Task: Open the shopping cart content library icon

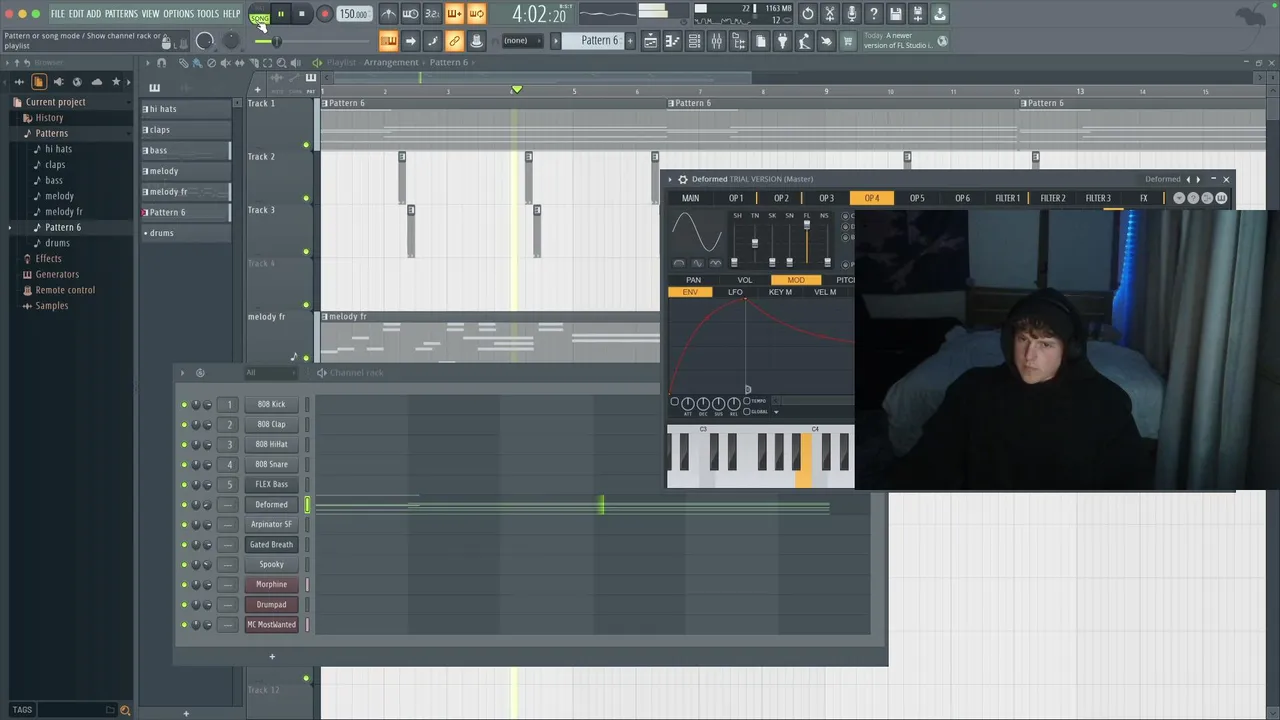Action: 847,41
